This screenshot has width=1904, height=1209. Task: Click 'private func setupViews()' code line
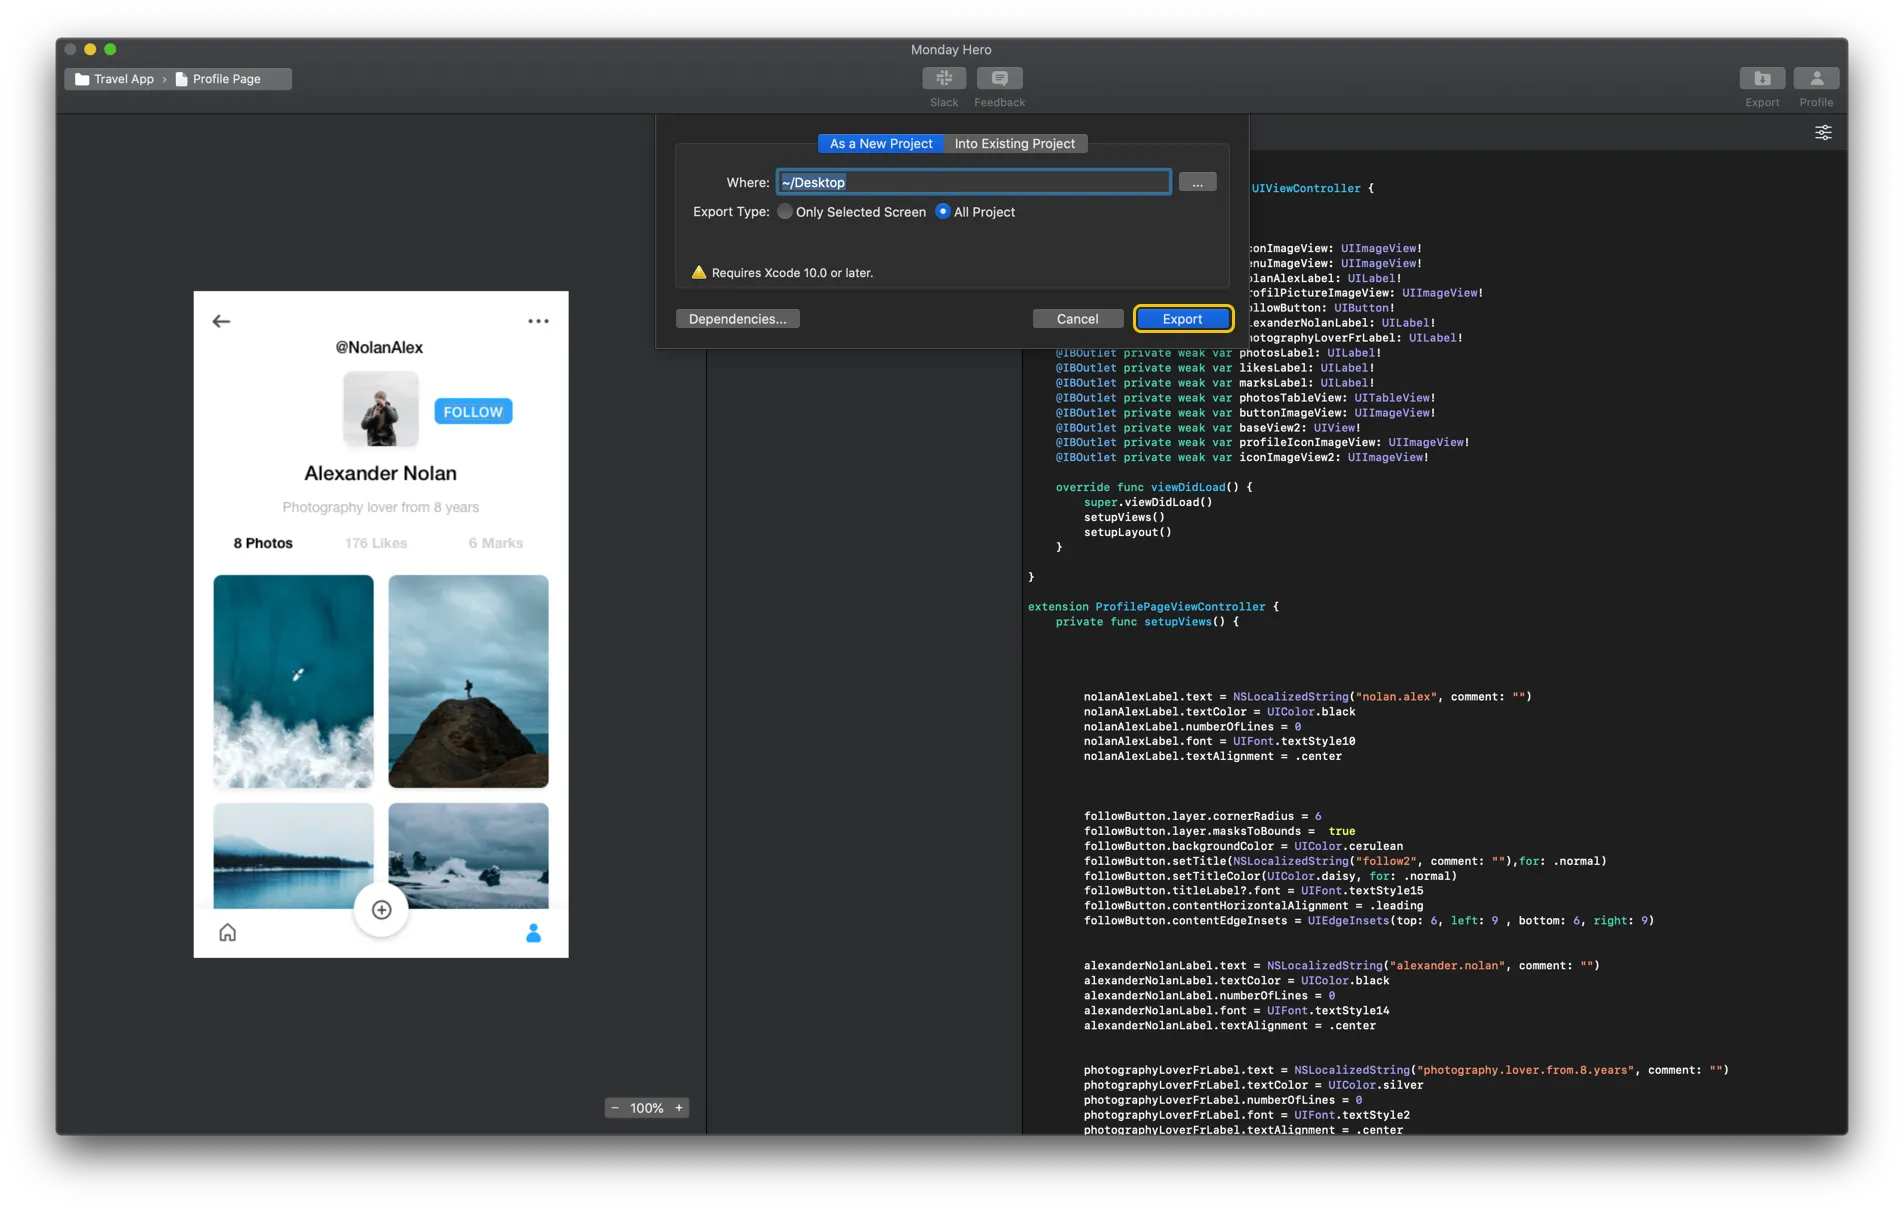[1147, 621]
